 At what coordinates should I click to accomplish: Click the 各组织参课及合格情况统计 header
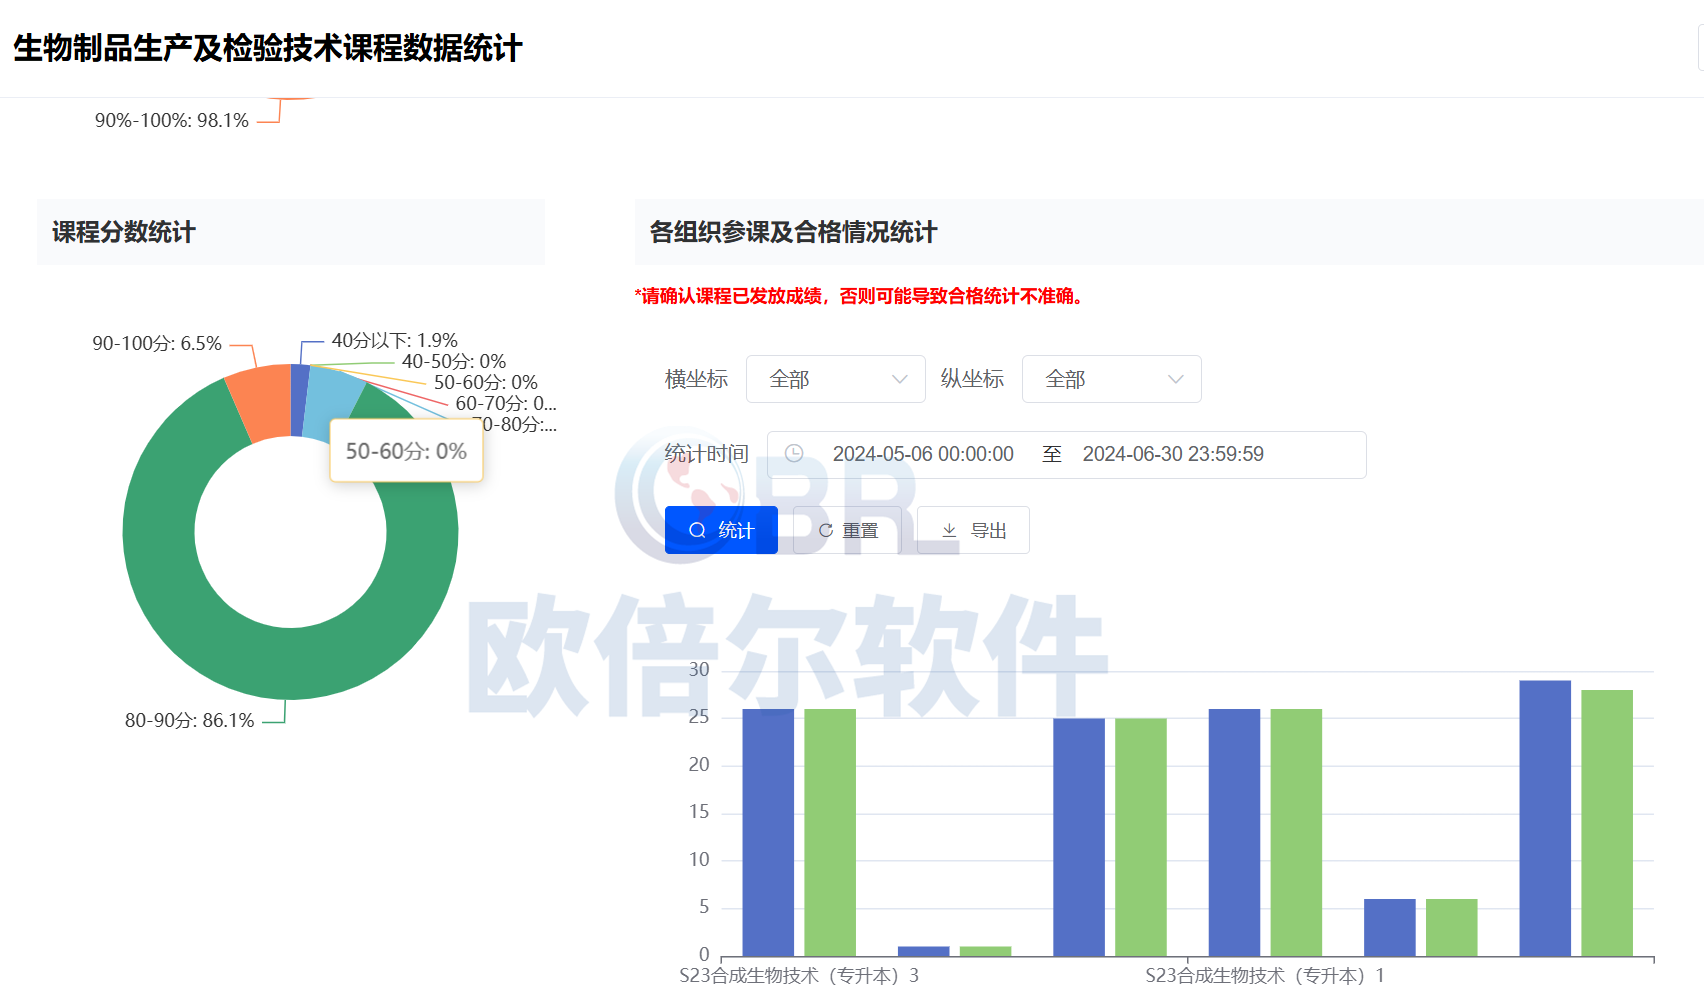[793, 232]
